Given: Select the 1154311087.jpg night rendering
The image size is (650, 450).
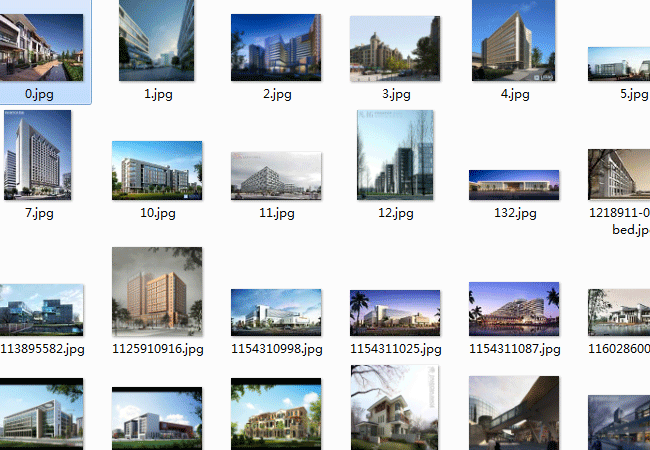Looking at the screenshot, I should point(513,308).
